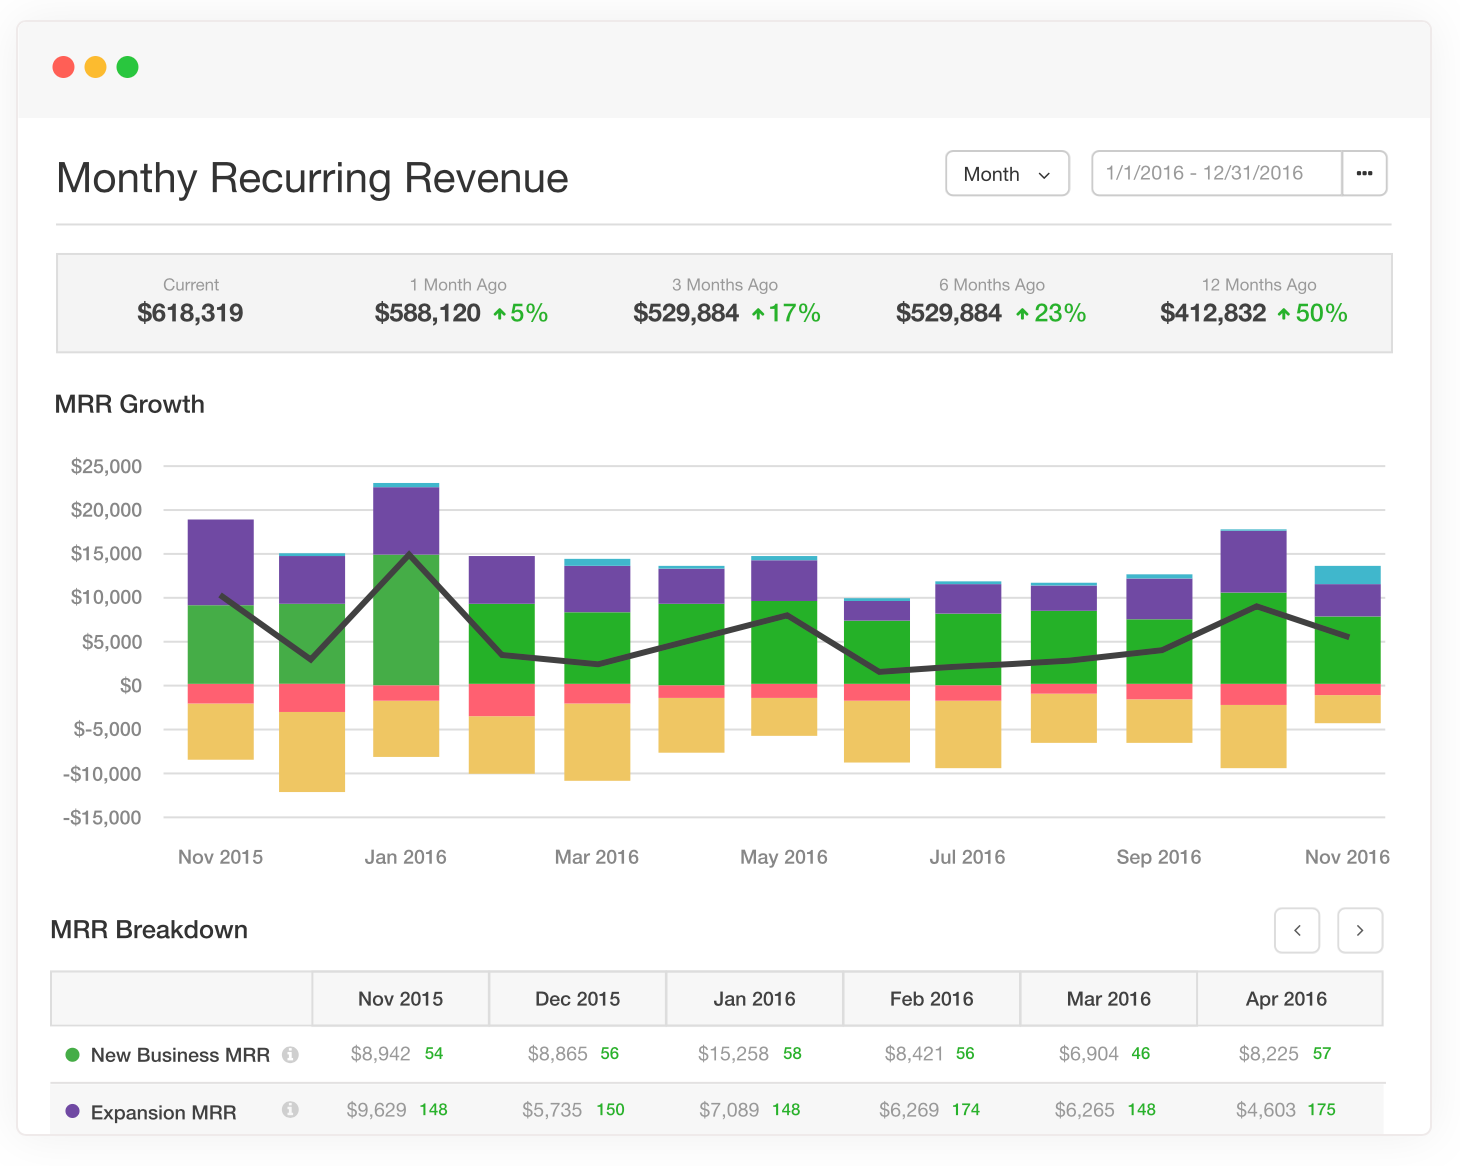Click the -$15,000 y-axis label
This screenshot has width=1460, height=1166.
pos(102,818)
